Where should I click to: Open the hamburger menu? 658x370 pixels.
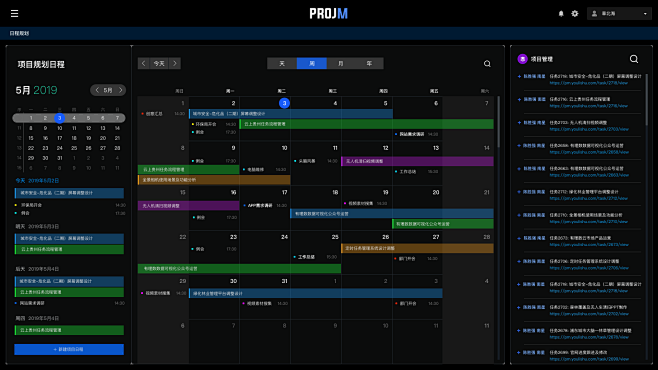14,13
